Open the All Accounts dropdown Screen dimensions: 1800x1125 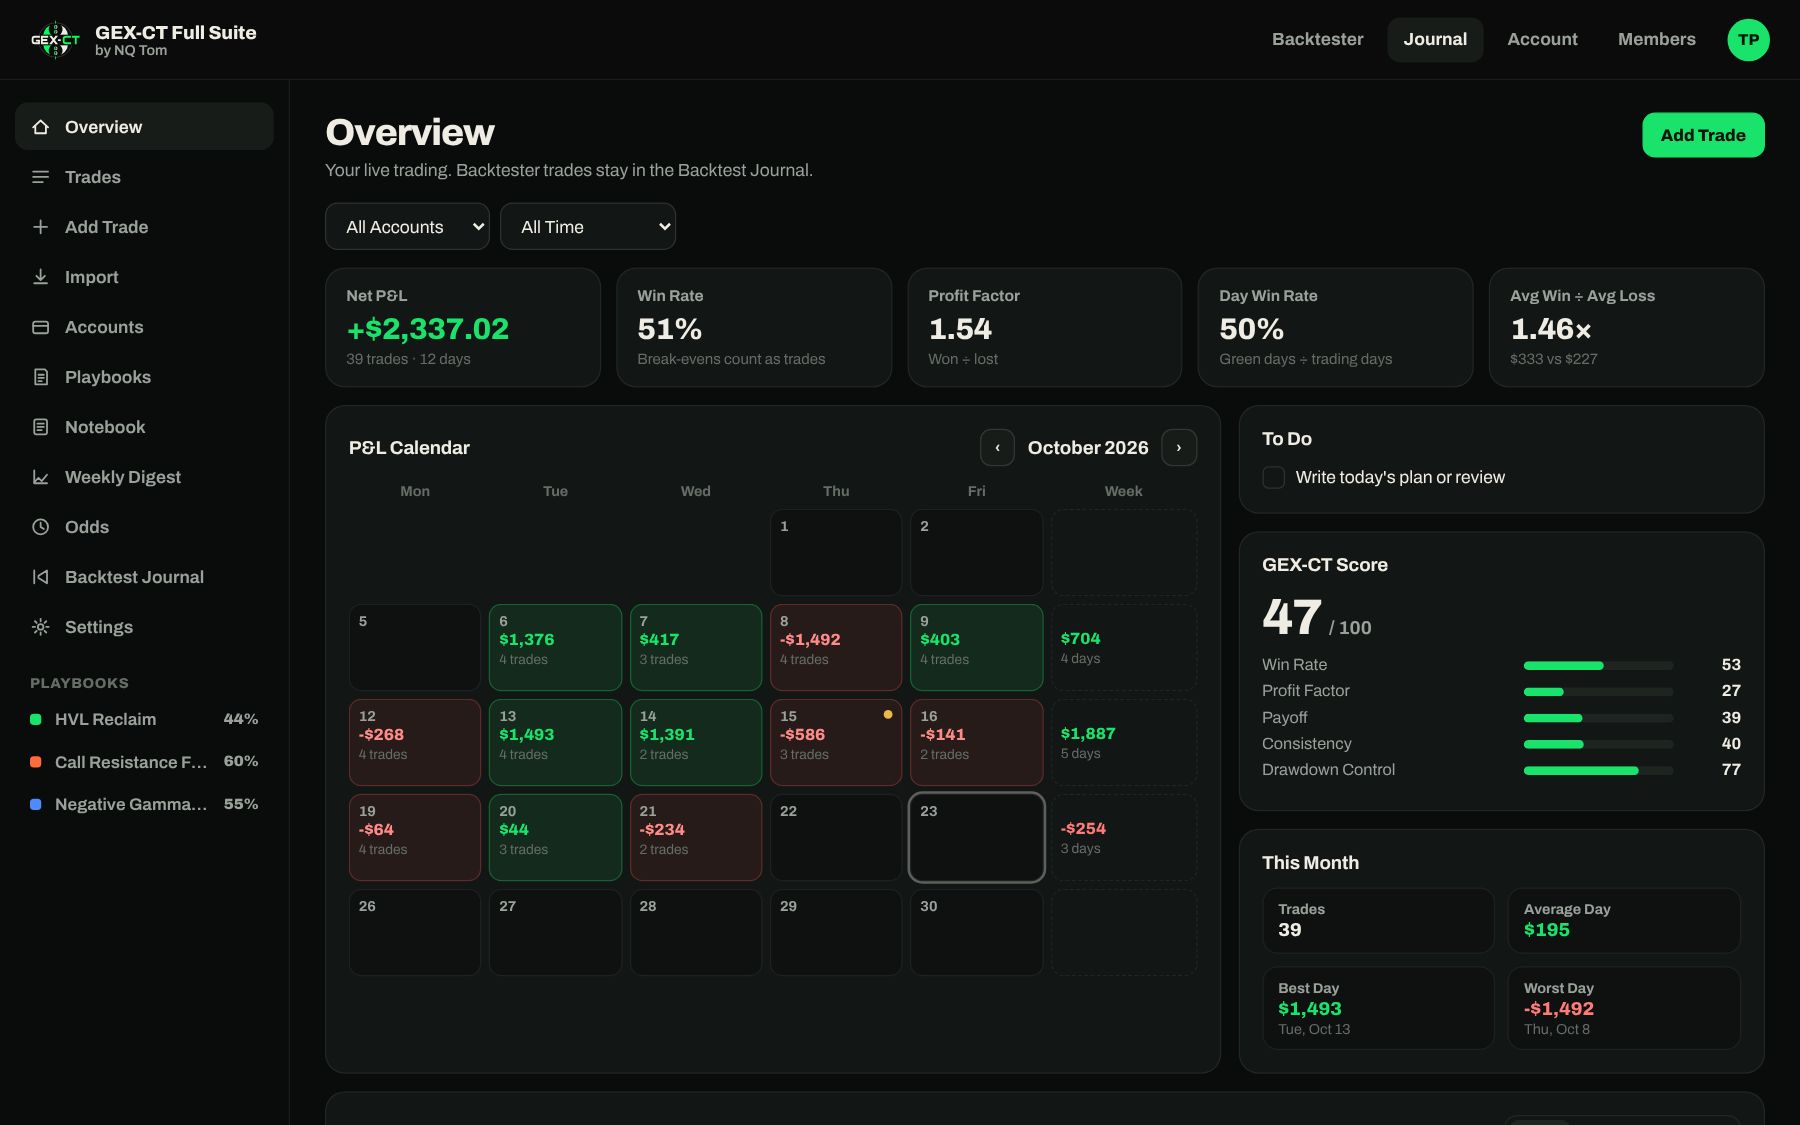point(407,227)
